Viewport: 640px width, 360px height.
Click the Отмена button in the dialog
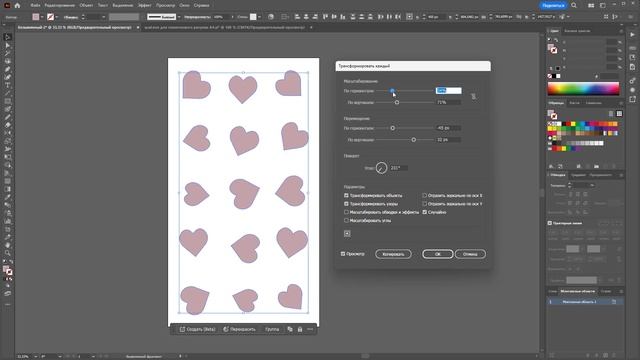[x=470, y=254]
